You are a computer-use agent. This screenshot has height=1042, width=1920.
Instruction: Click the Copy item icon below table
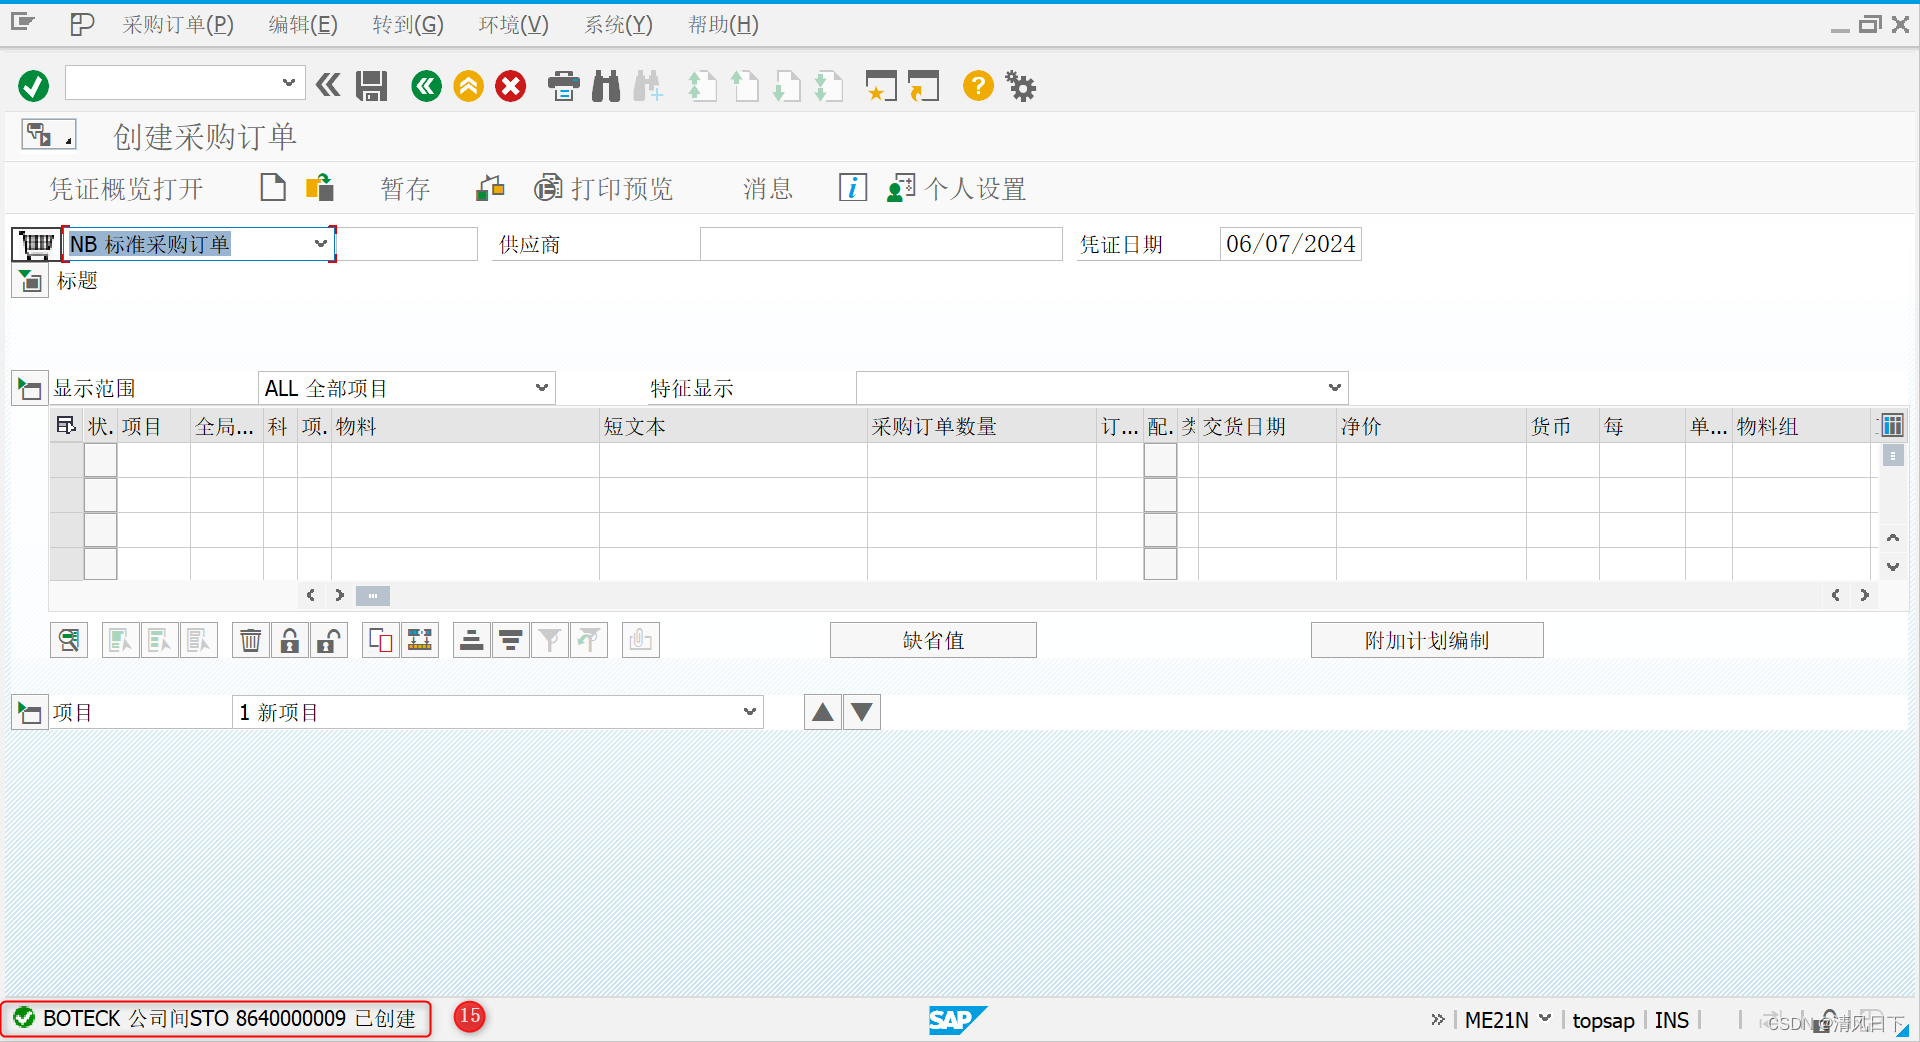[x=381, y=640]
